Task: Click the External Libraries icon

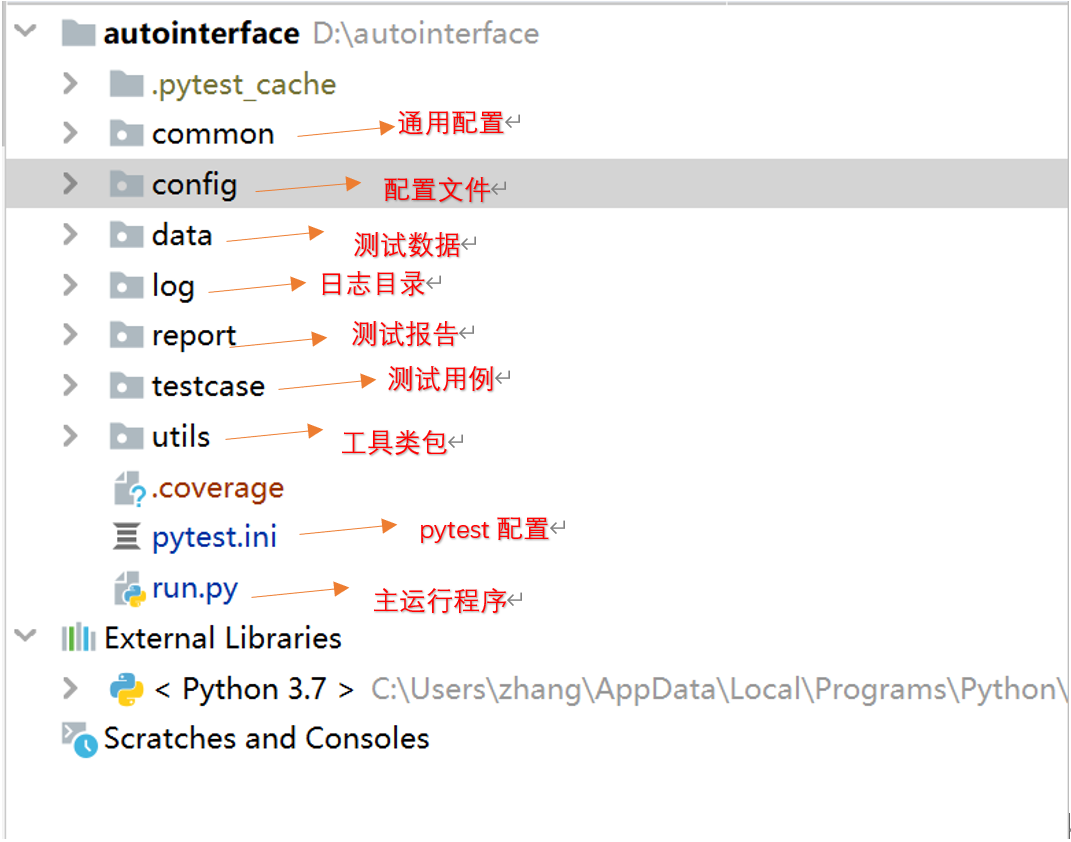Action: point(79,638)
